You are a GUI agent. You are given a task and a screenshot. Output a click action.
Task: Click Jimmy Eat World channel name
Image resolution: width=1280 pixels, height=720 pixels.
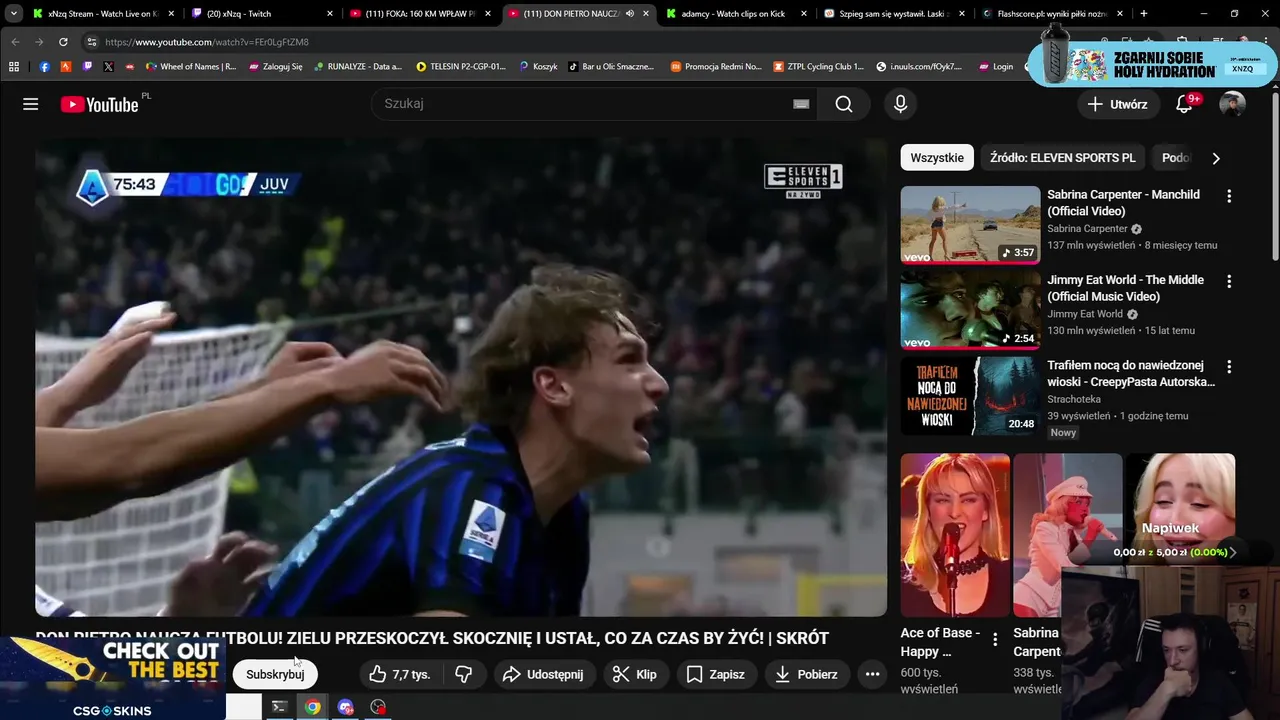click(x=1085, y=314)
